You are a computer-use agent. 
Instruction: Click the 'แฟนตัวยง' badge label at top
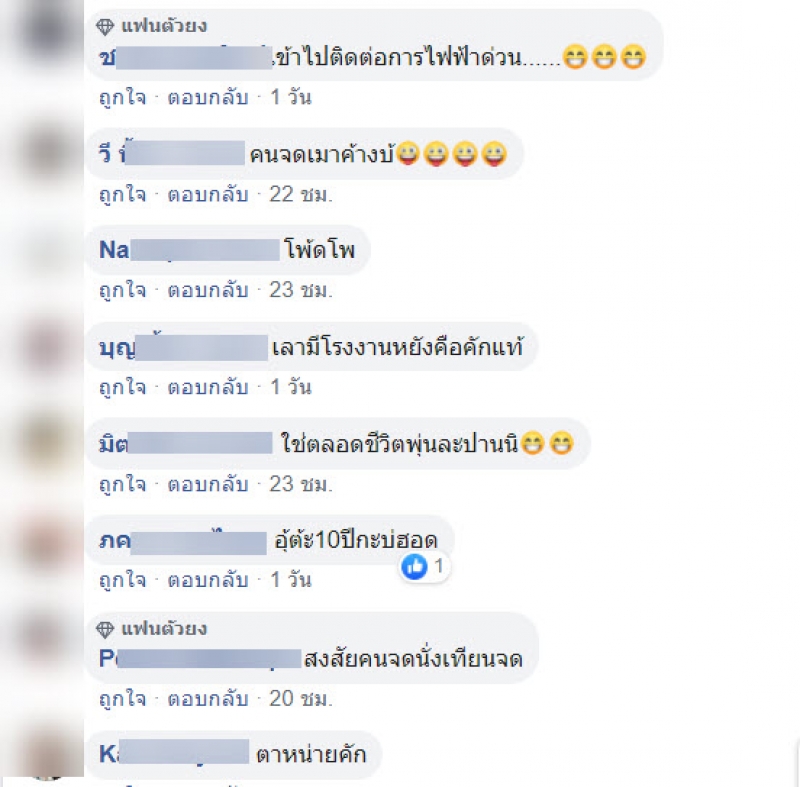click(164, 26)
